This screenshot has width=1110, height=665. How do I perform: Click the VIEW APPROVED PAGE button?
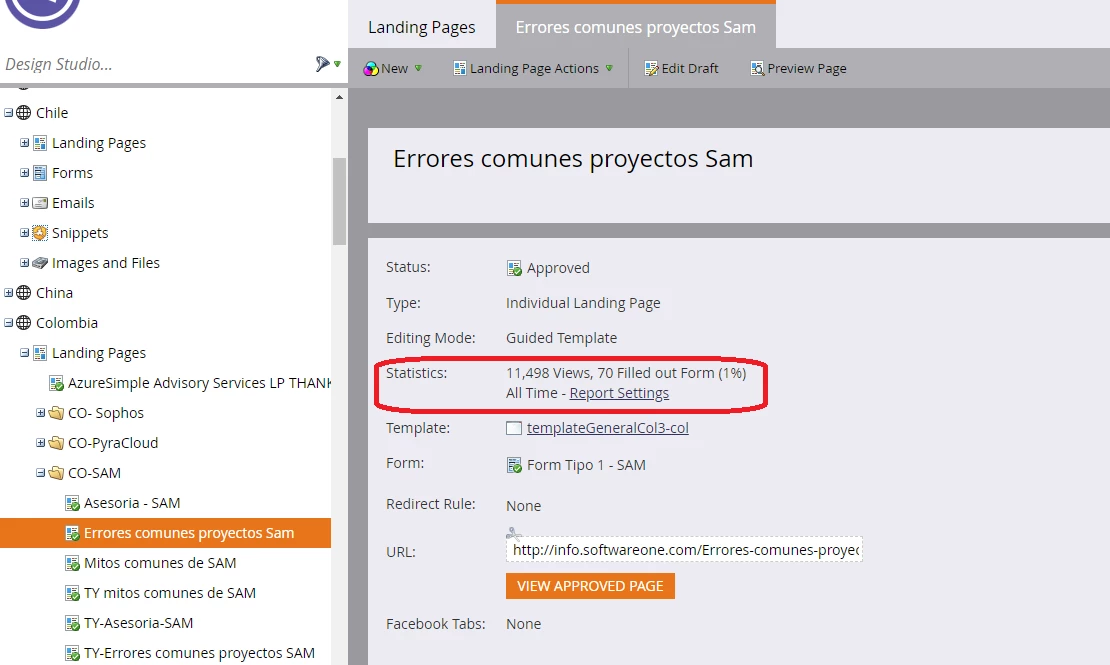point(590,586)
